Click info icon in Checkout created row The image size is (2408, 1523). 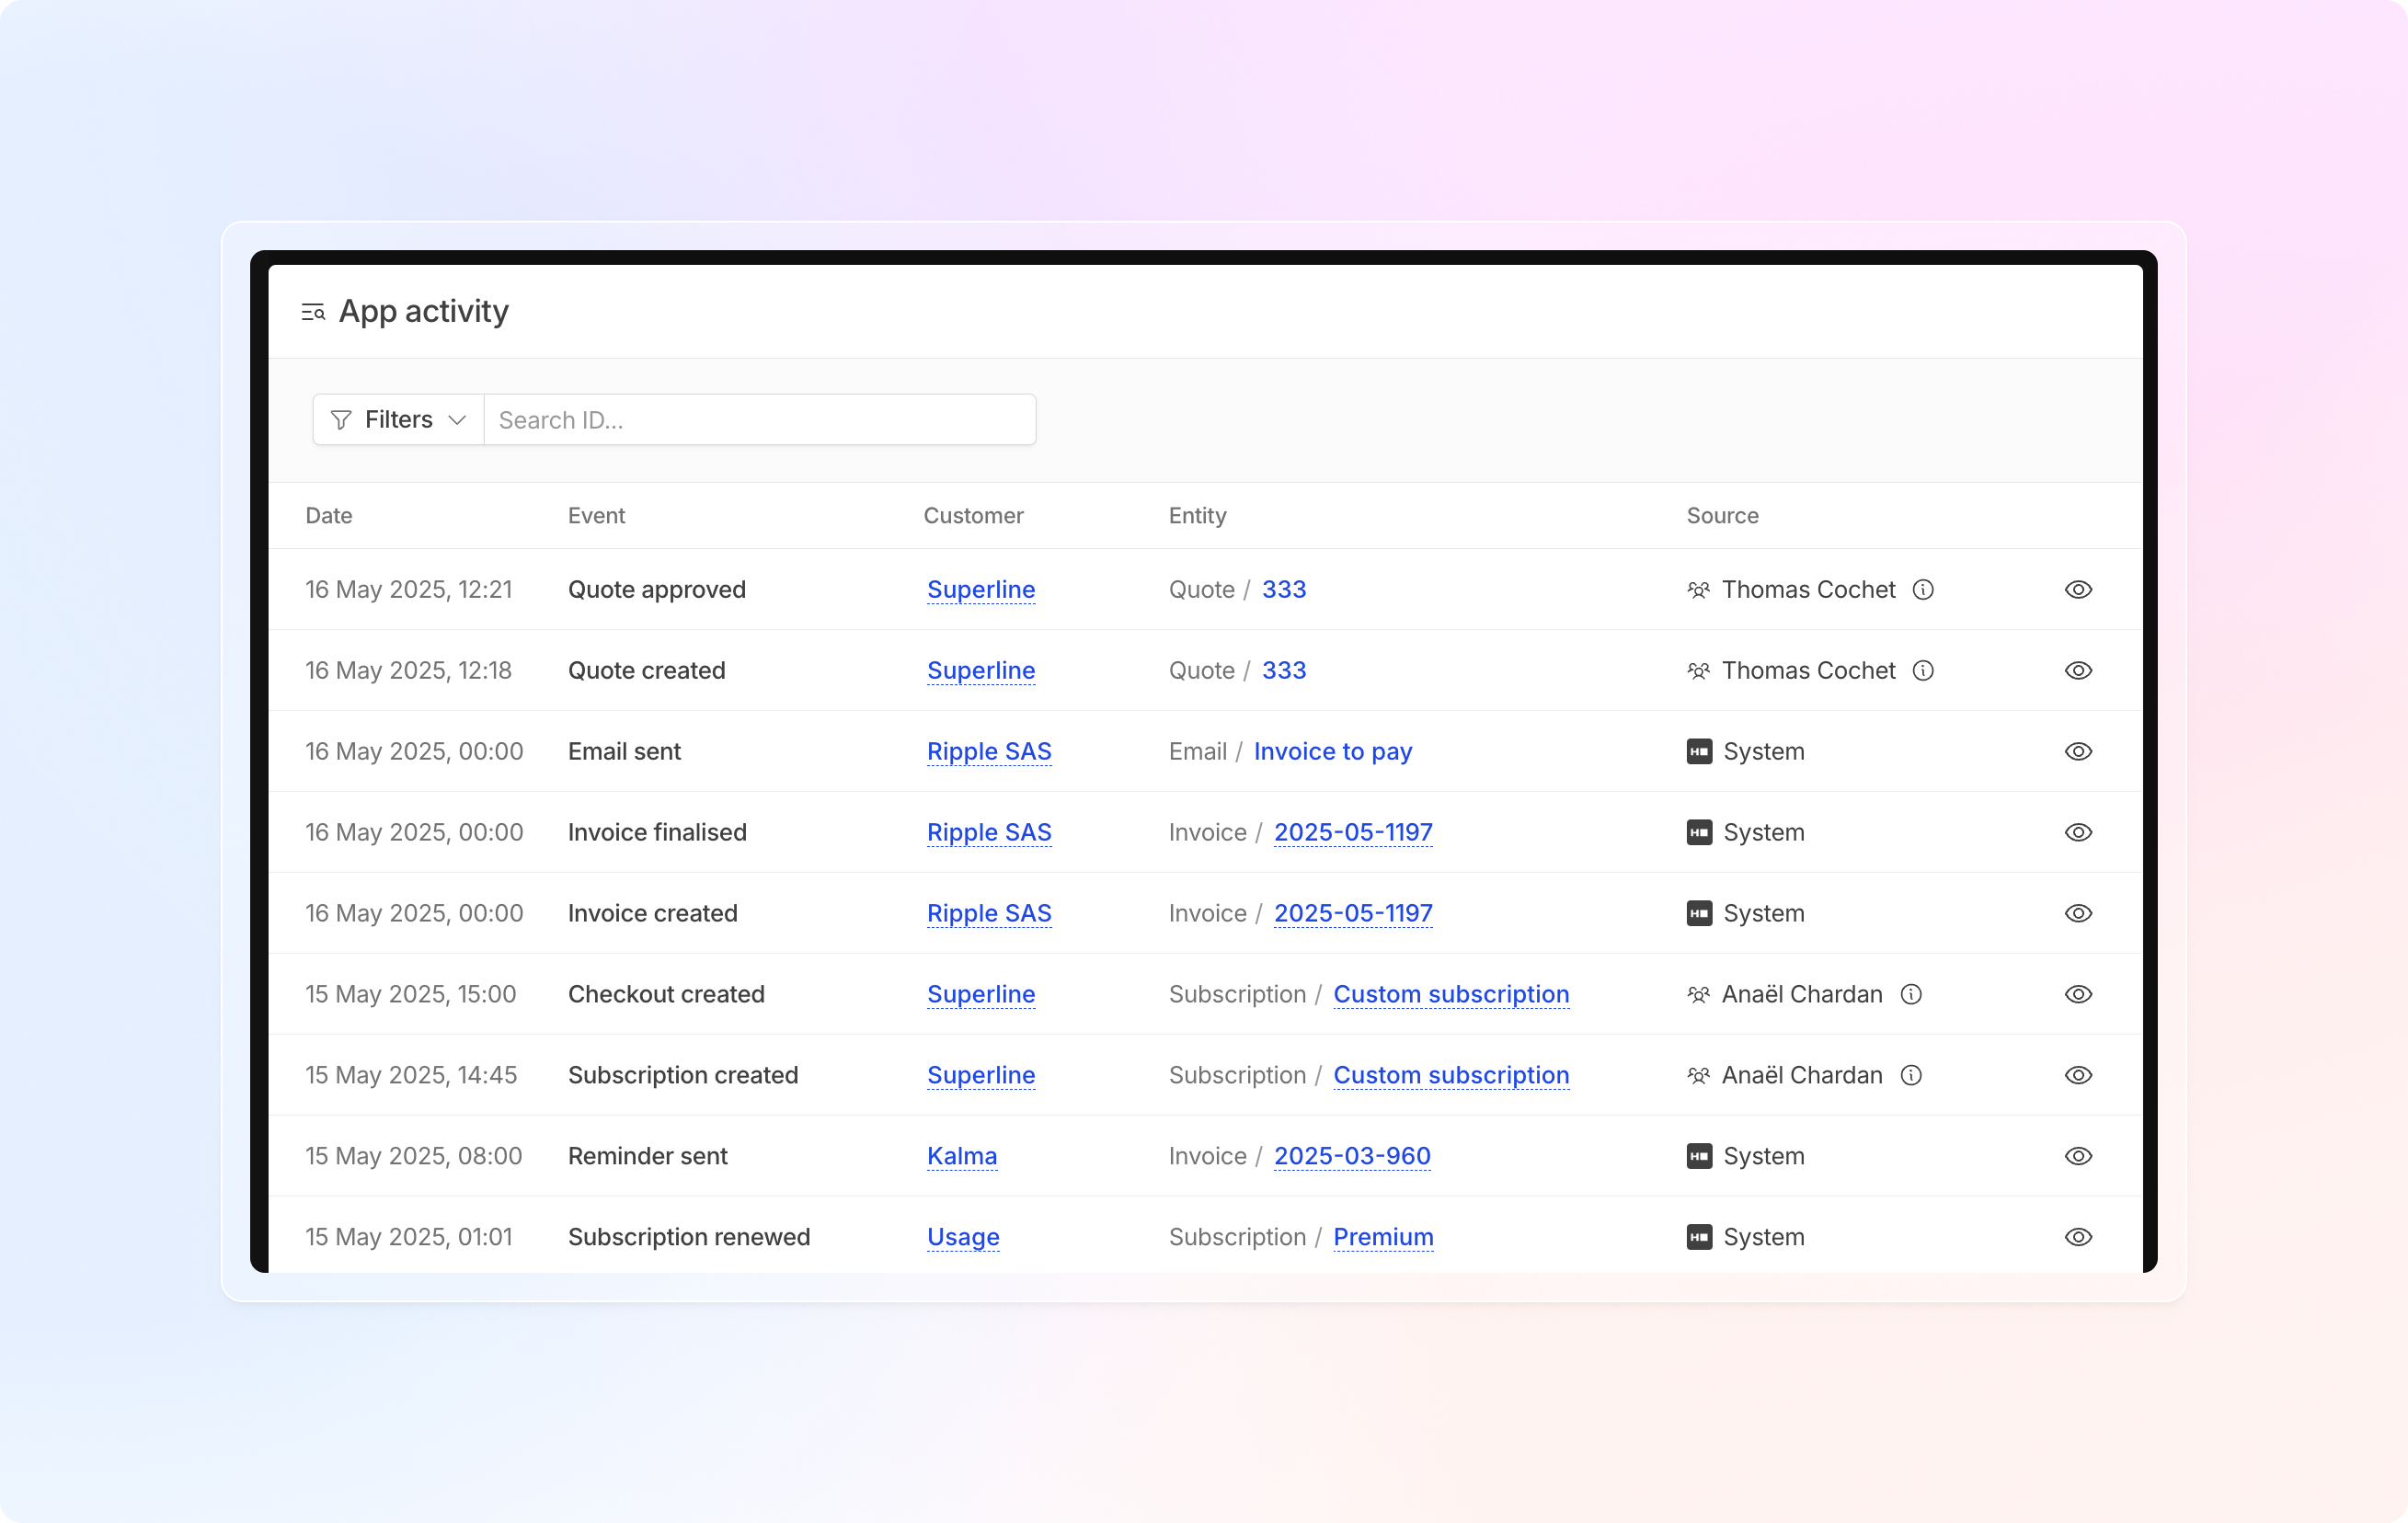(x=1911, y=995)
